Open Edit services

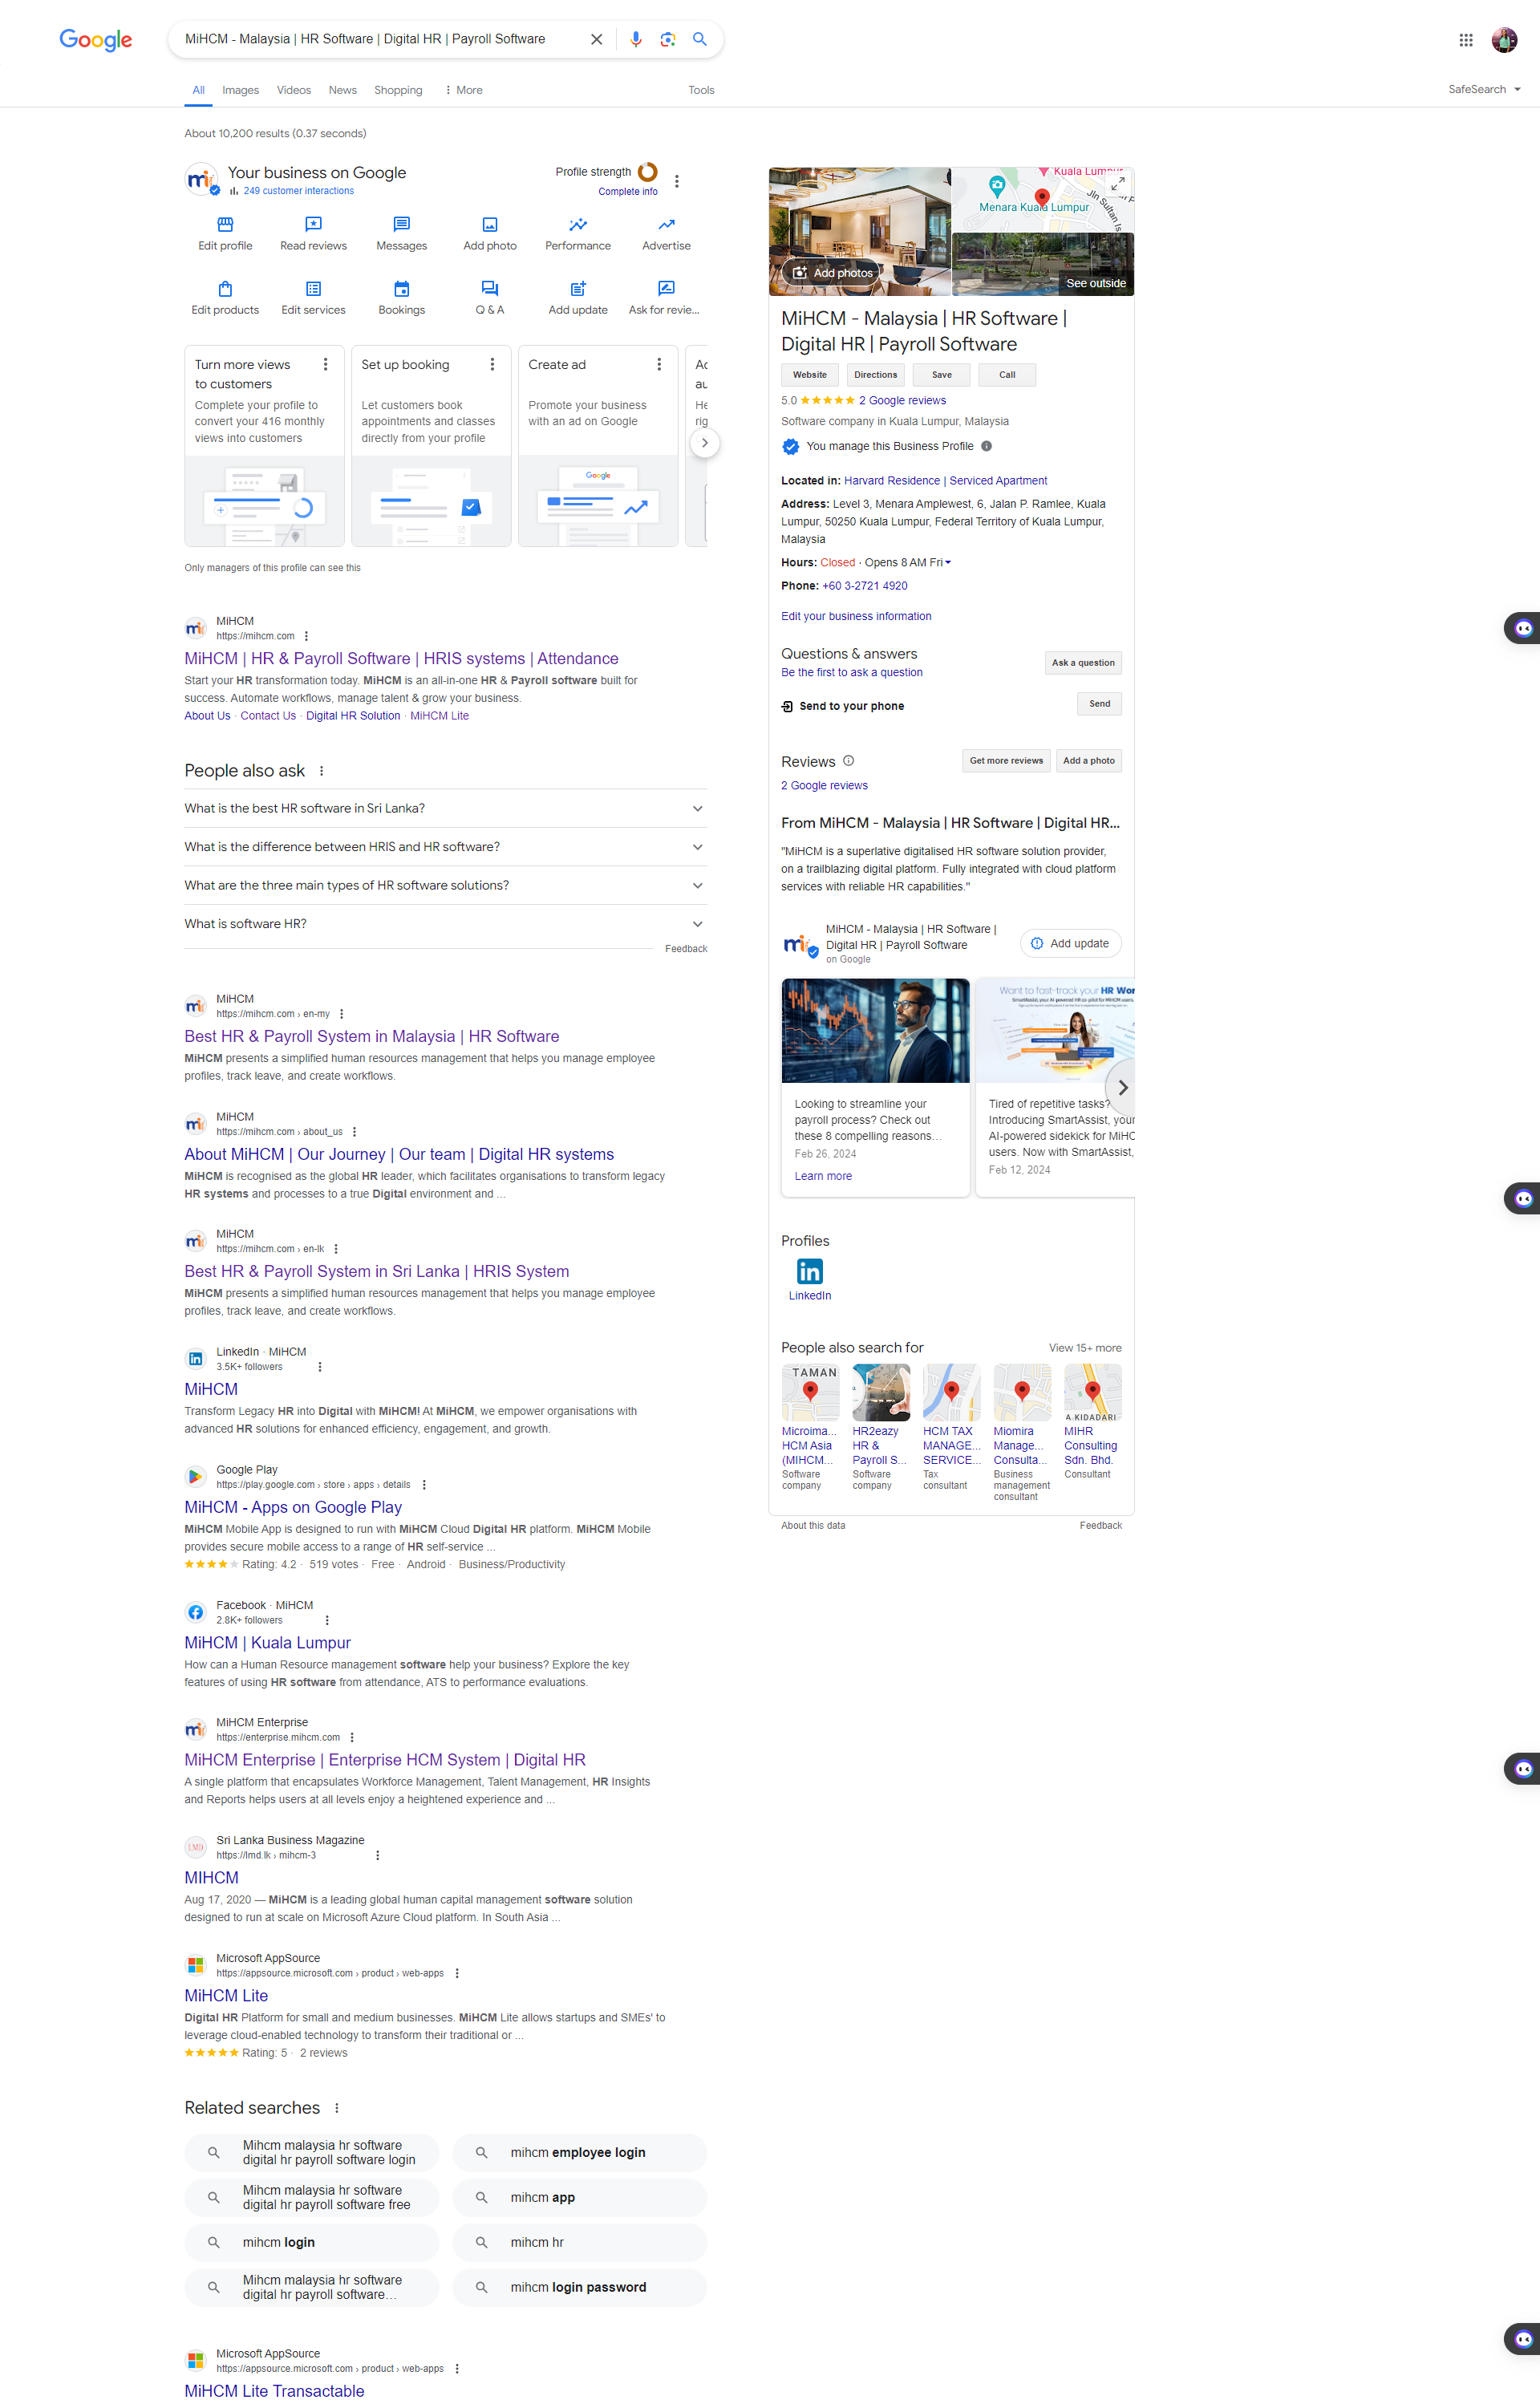coord(313,298)
